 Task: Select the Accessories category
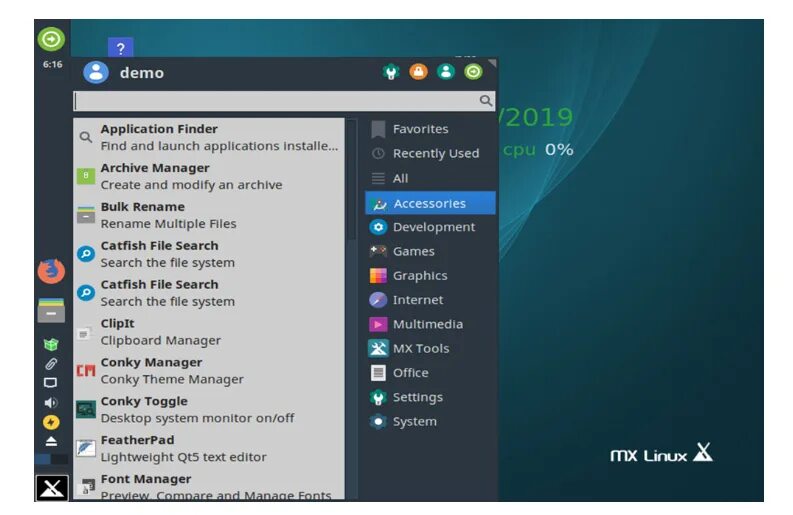tap(430, 203)
